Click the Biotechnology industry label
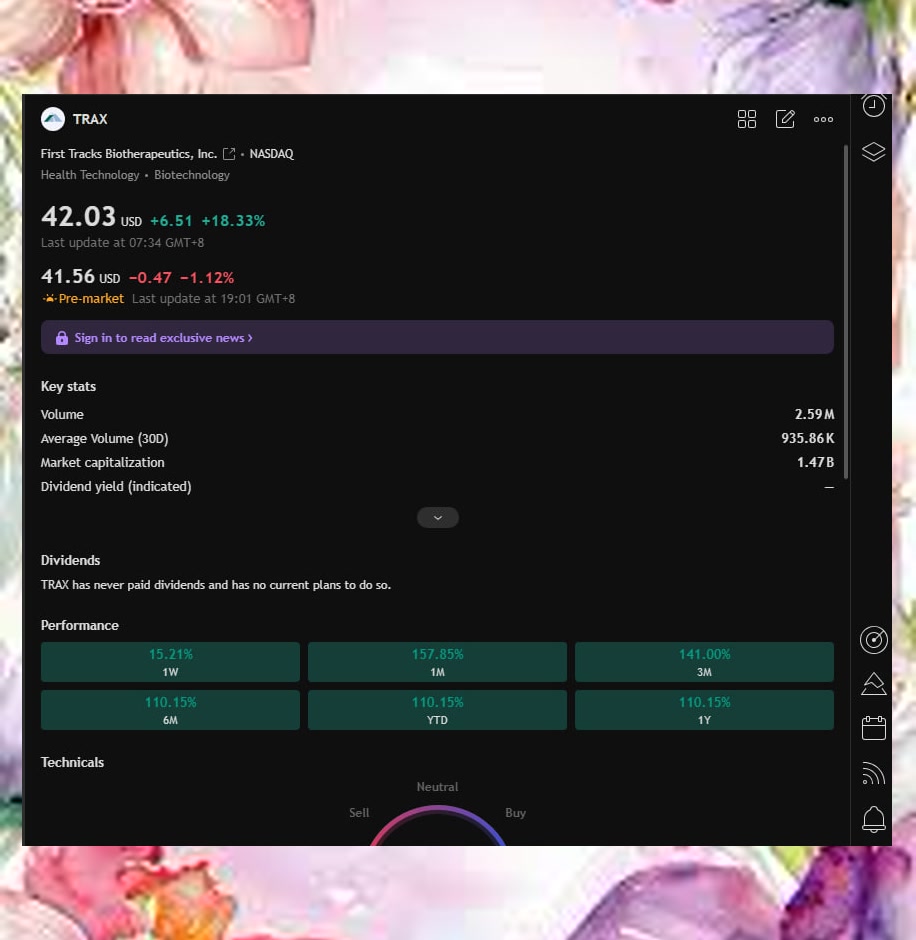This screenshot has width=916, height=940. (x=192, y=175)
